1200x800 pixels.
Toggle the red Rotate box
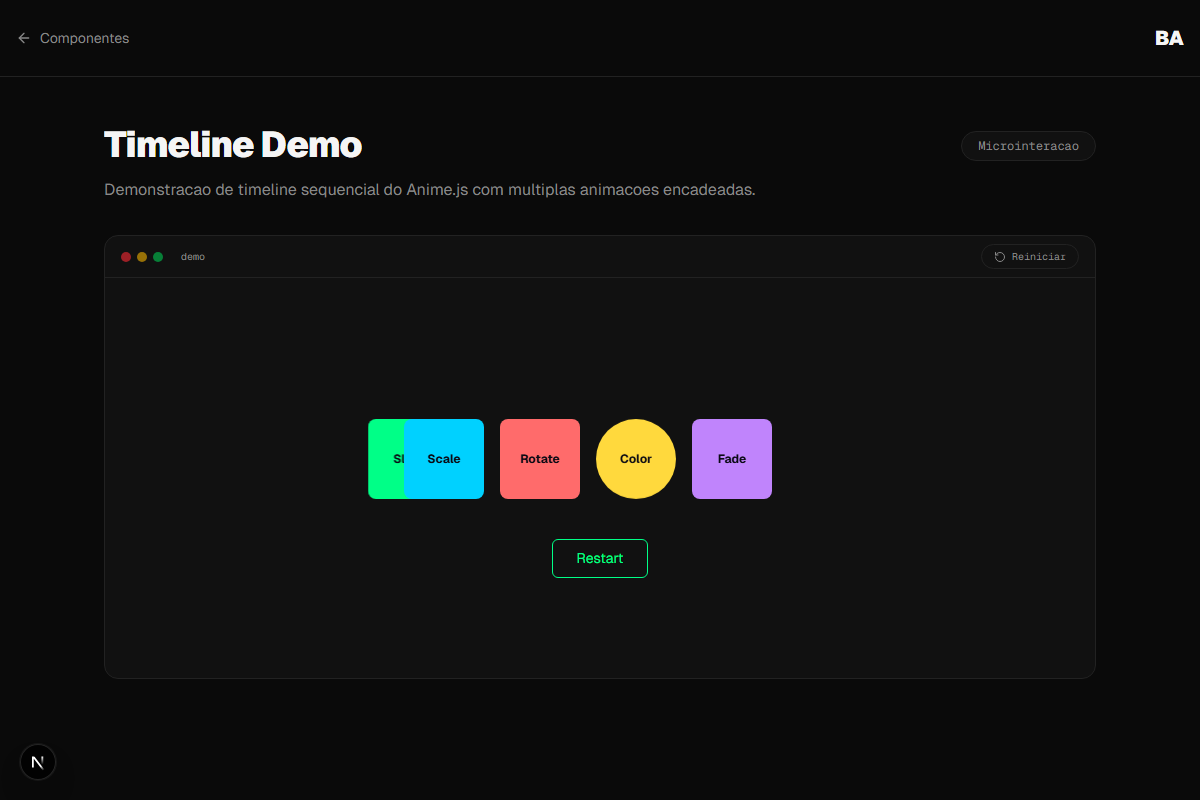click(x=539, y=459)
